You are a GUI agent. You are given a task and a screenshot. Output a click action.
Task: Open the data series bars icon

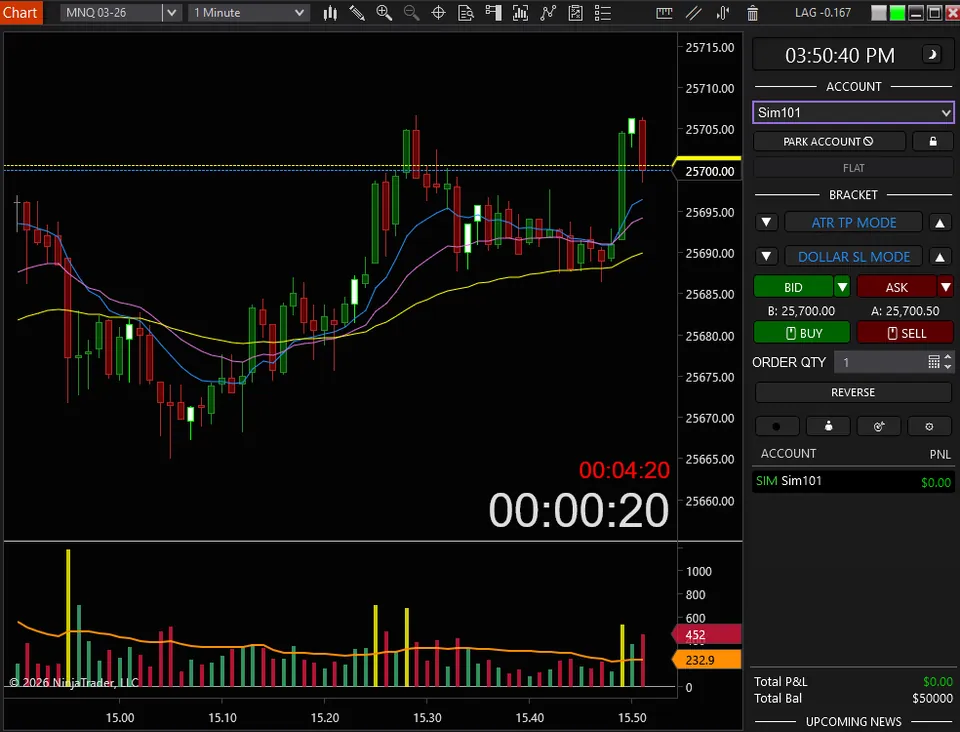coord(520,13)
